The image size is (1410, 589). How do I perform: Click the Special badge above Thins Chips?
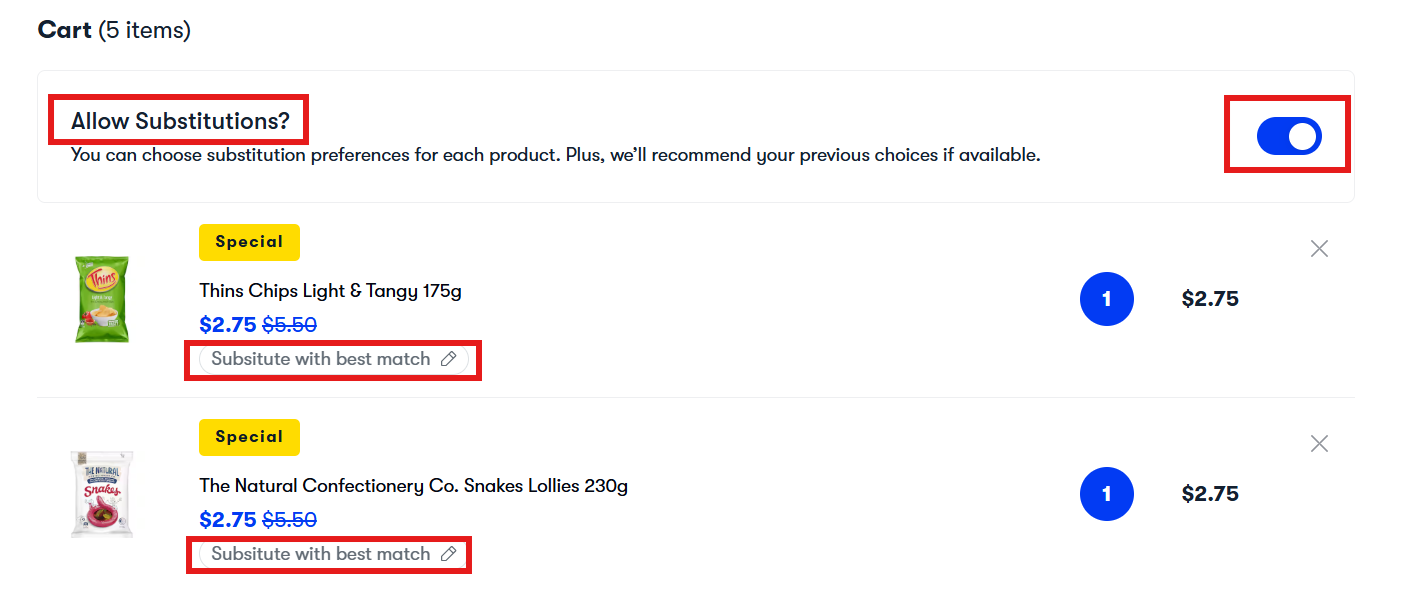249,242
